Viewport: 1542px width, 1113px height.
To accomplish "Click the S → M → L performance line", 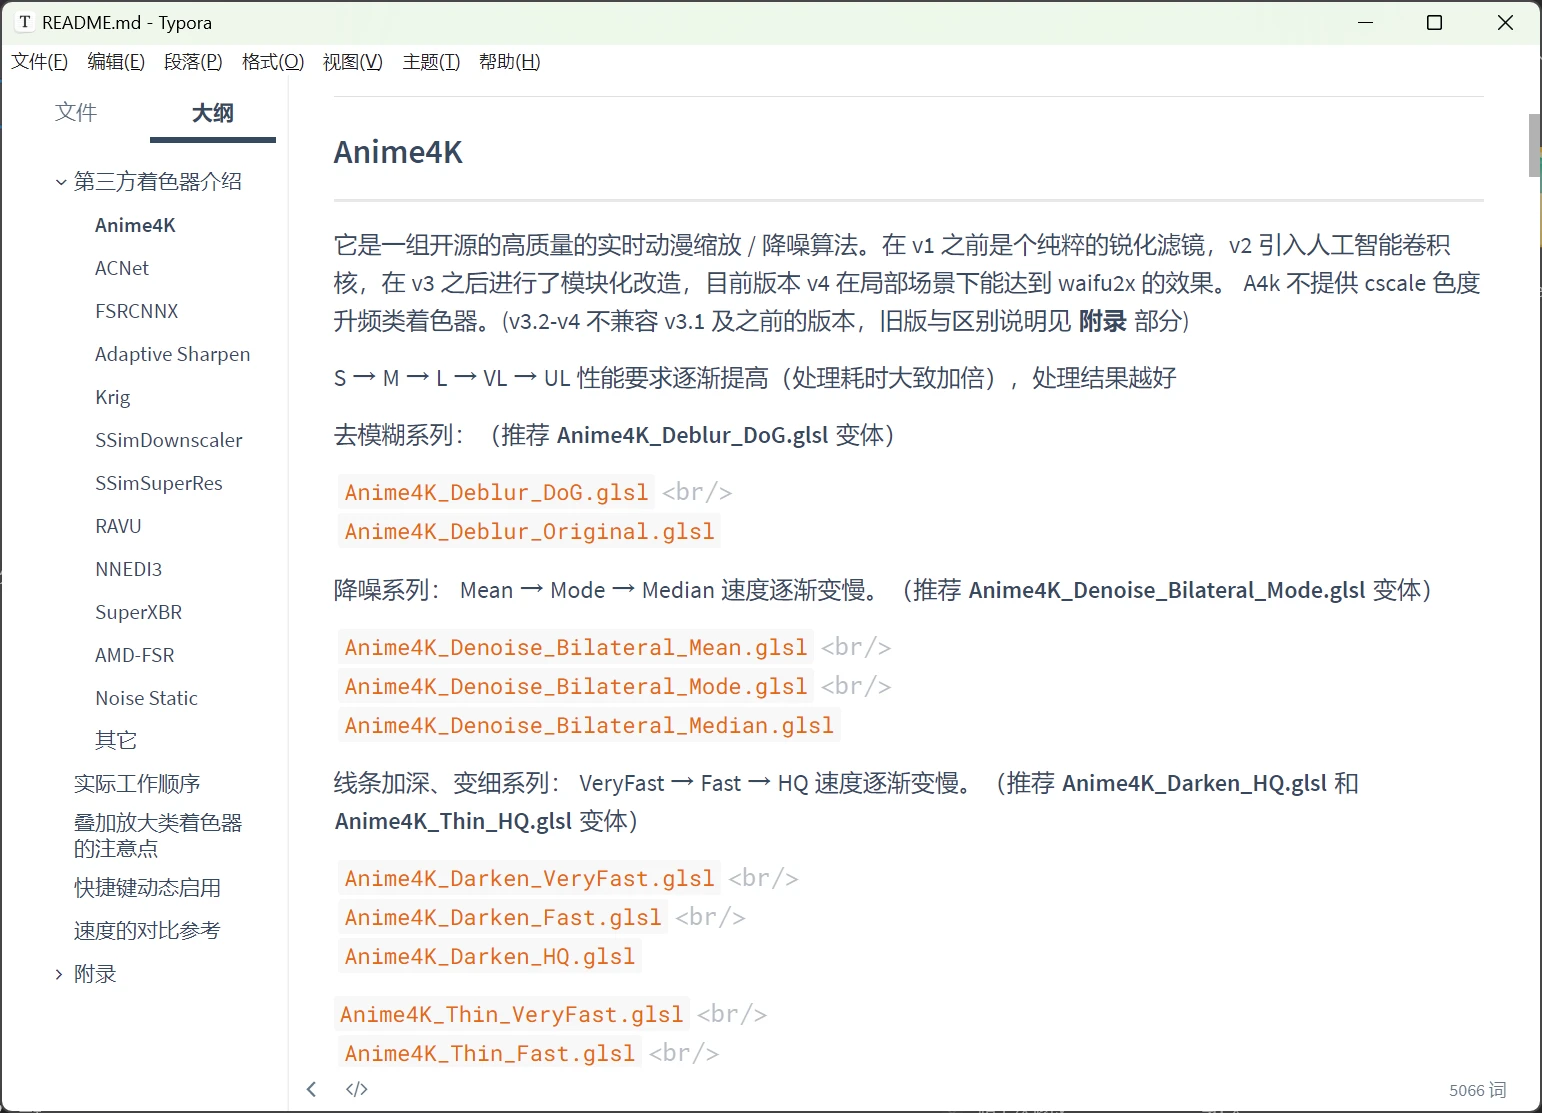I will (x=754, y=378).
